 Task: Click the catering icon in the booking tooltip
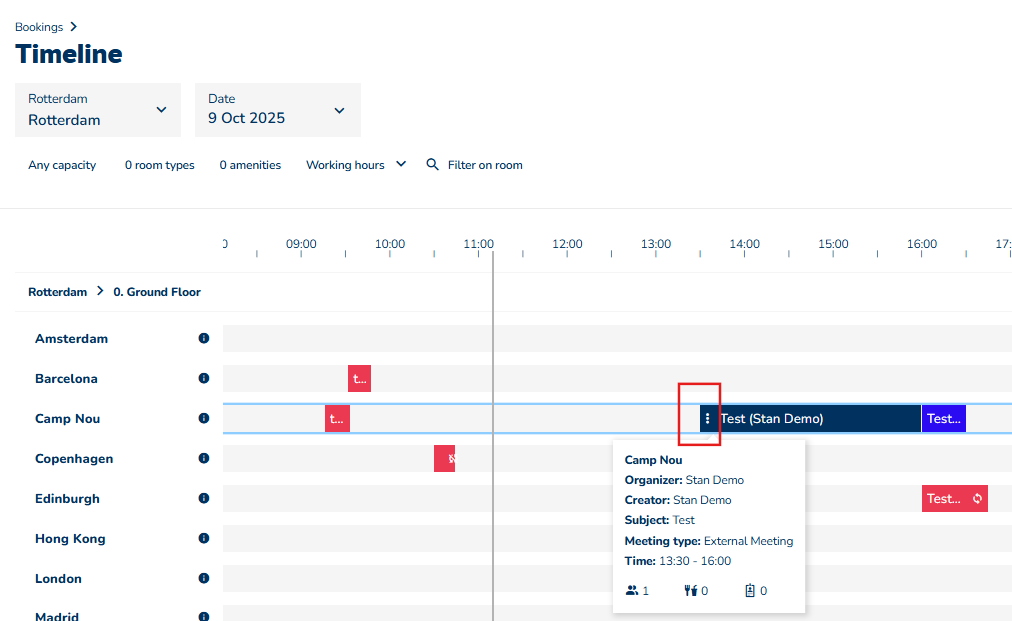tap(690, 591)
